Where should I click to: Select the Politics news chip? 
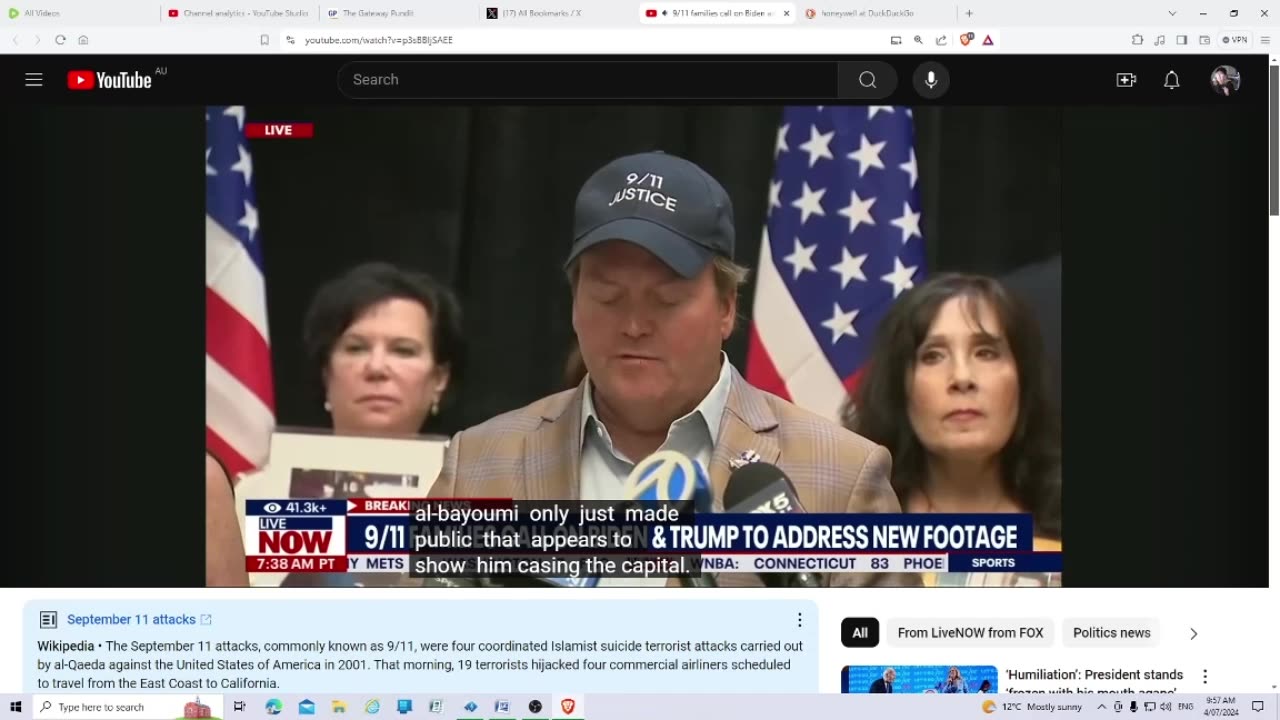click(x=1112, y=633)
